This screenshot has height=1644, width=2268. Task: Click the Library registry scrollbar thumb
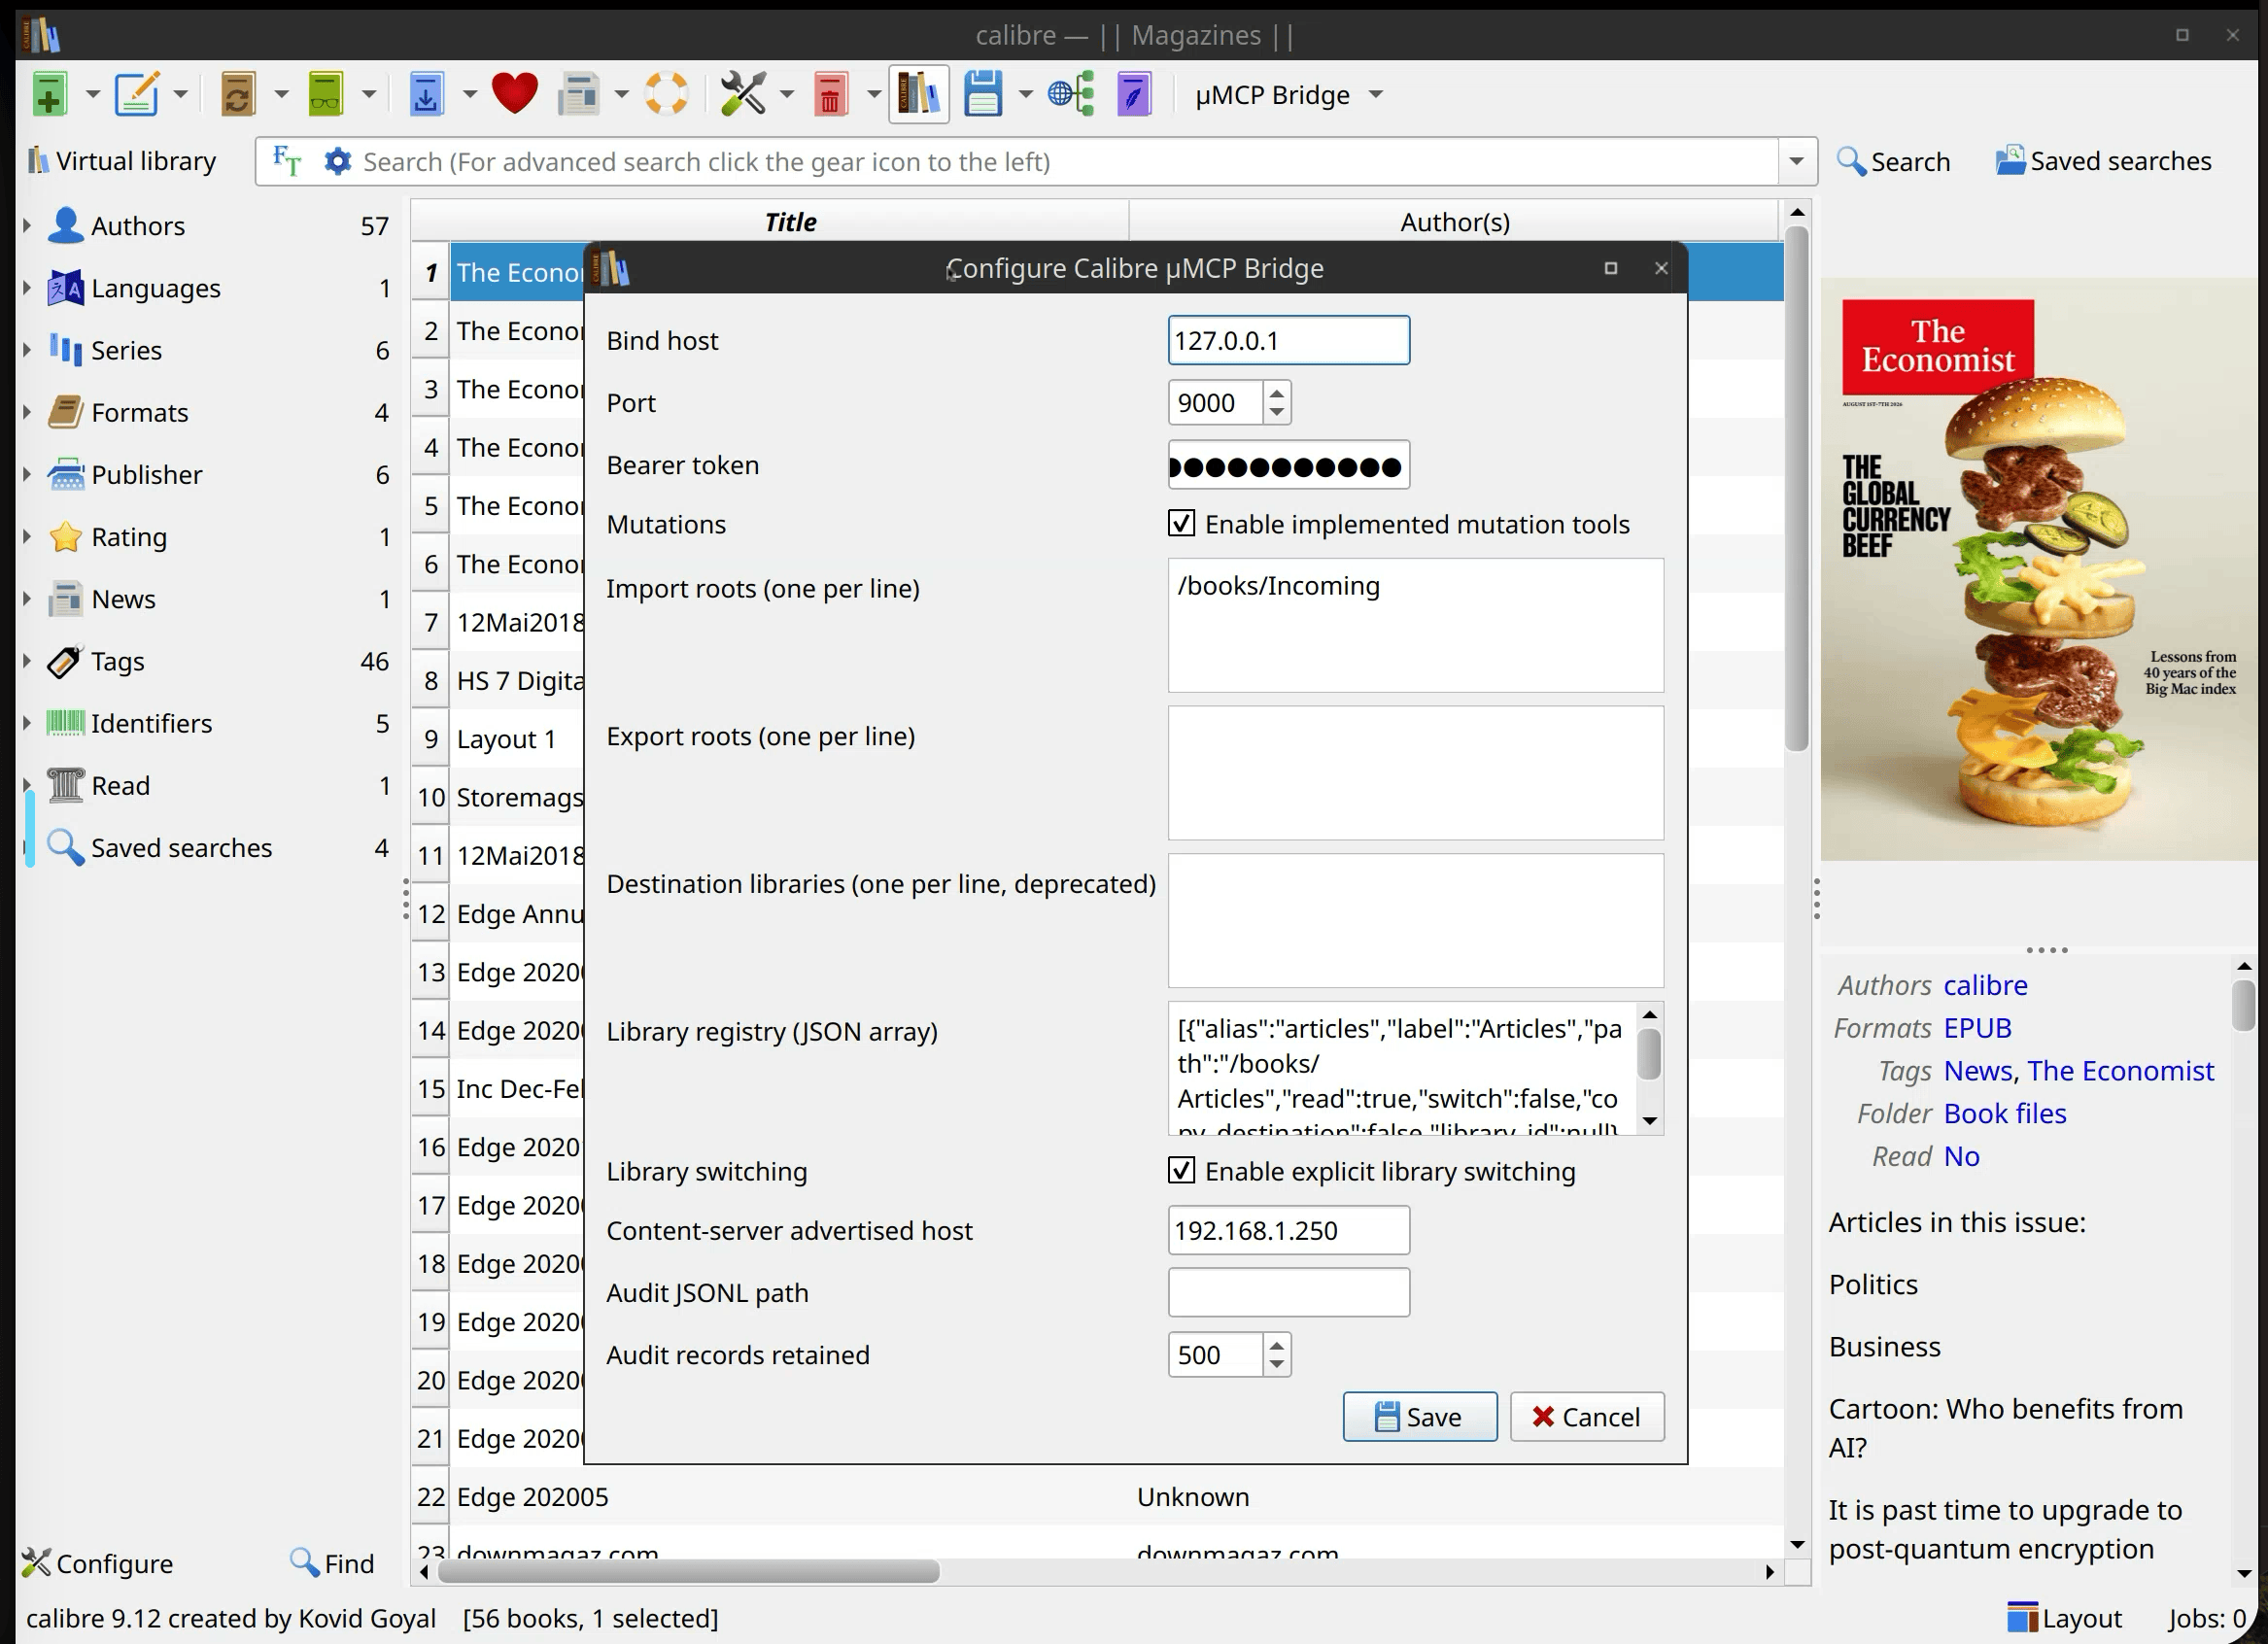click(1650, 1054)
